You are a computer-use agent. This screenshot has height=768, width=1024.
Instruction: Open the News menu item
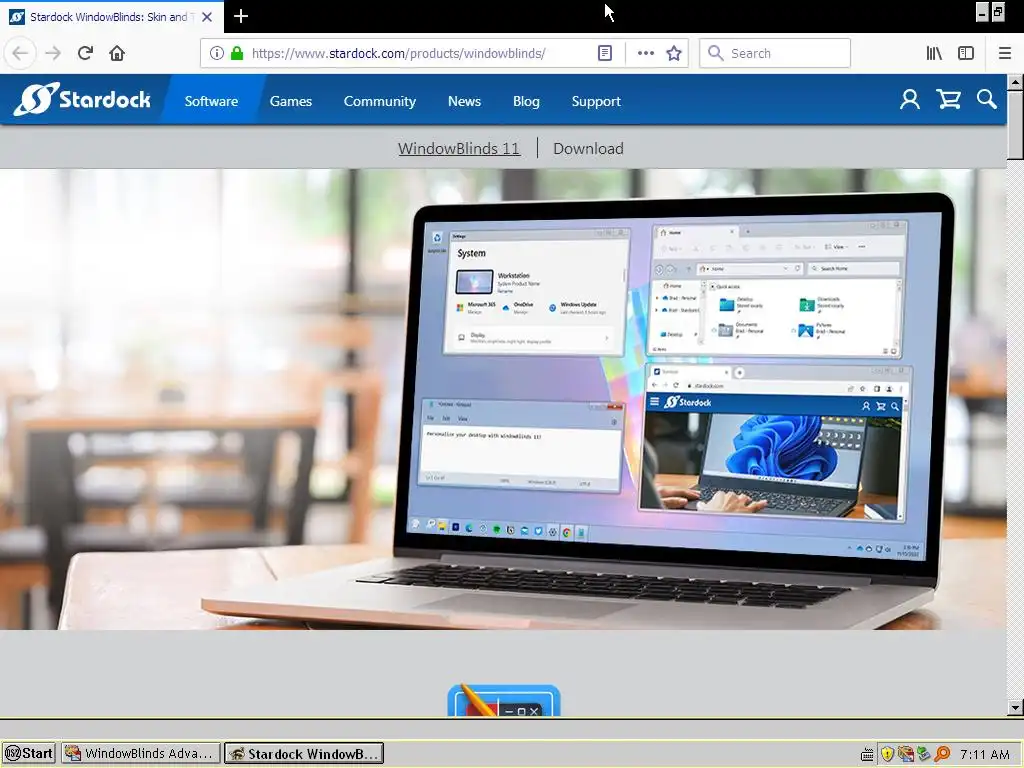coord(464,101)
